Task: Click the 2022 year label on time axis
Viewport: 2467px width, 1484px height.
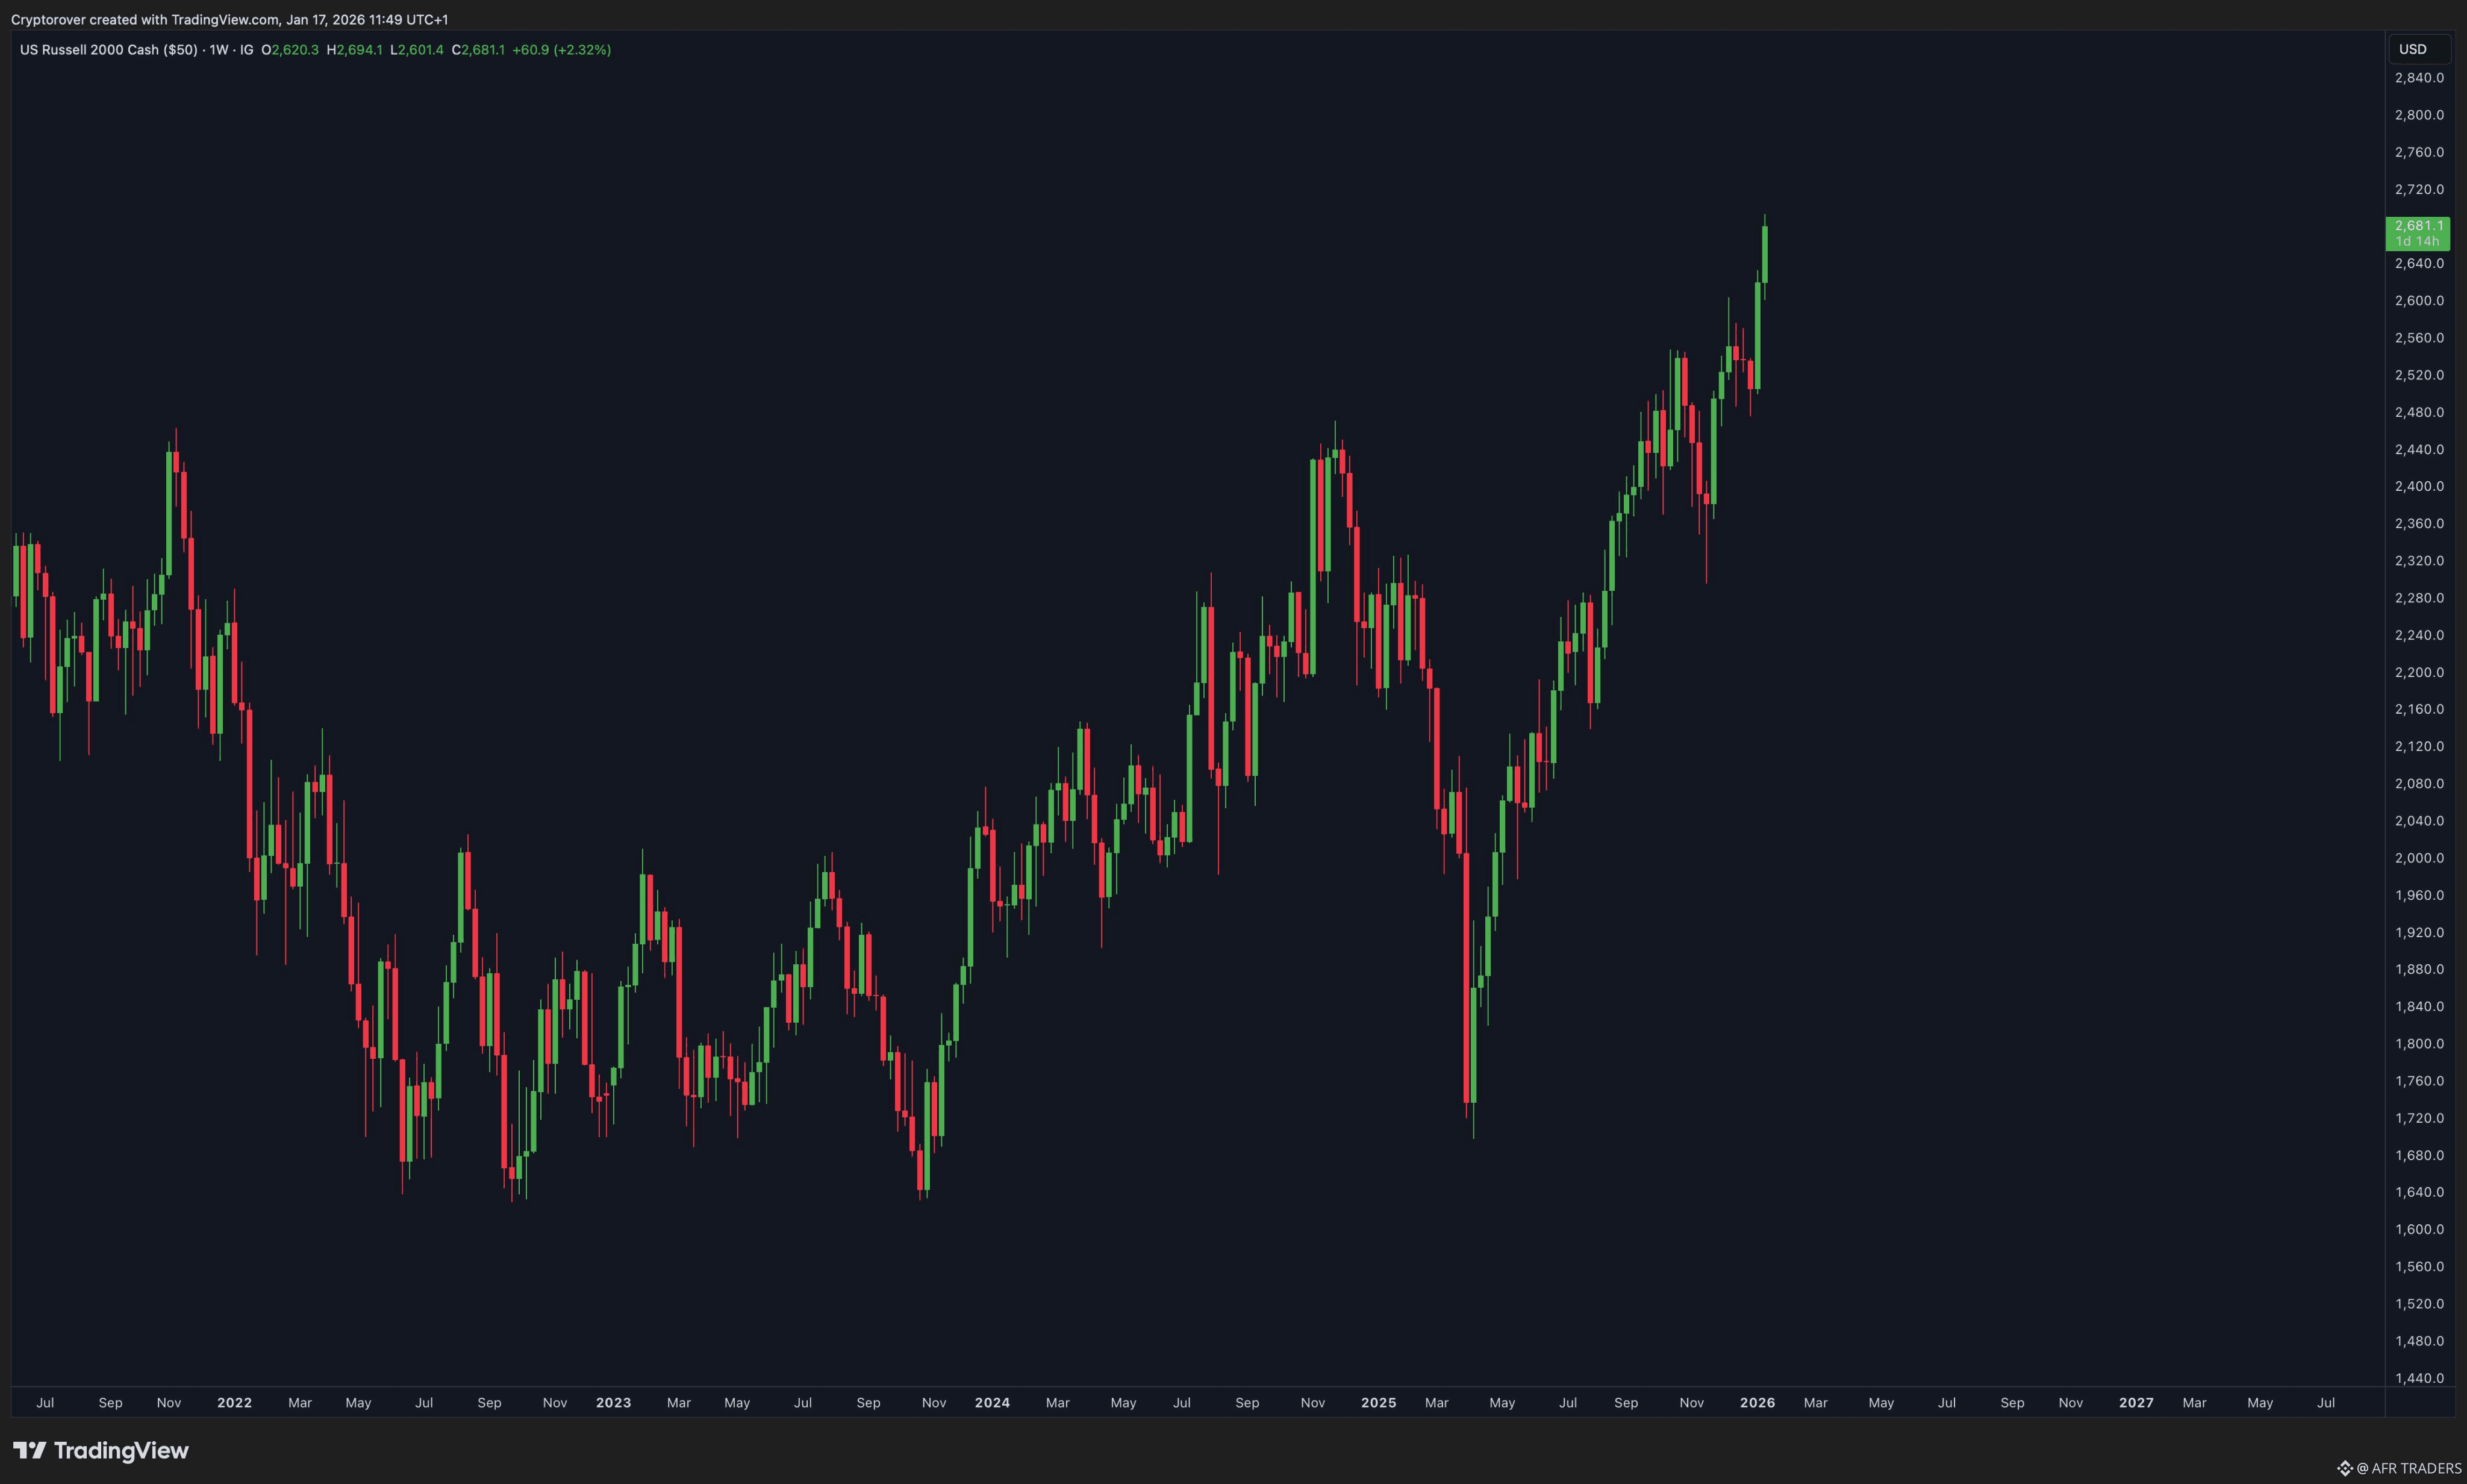Action: click(x=234, y=1402)
